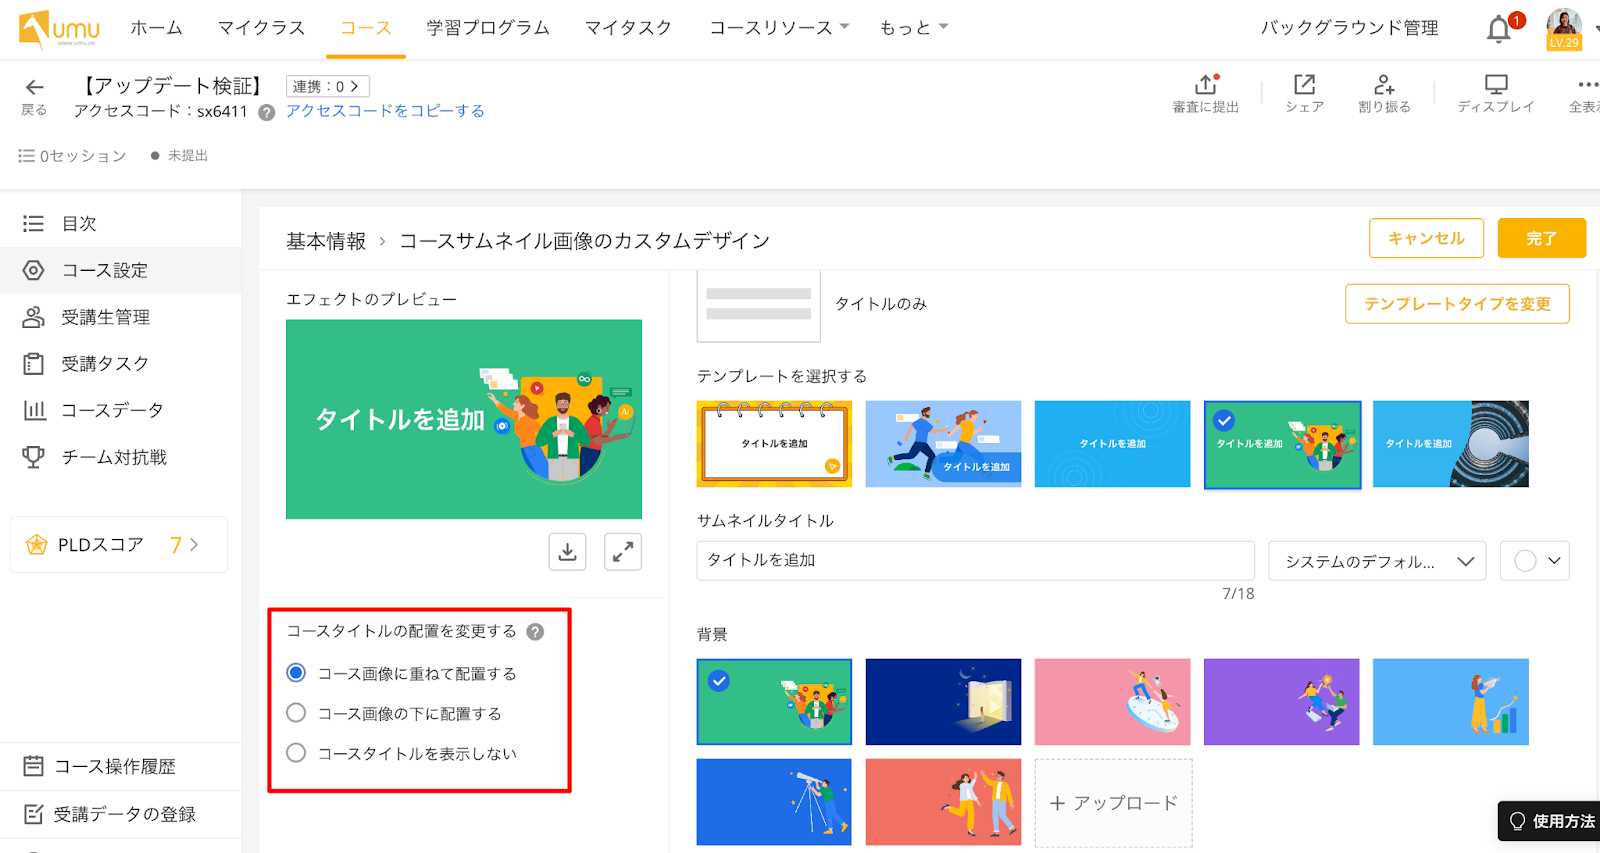Screen dimensions: 1600x853
Task: Open the もっと dropdown menu
Action: point(913,28)
